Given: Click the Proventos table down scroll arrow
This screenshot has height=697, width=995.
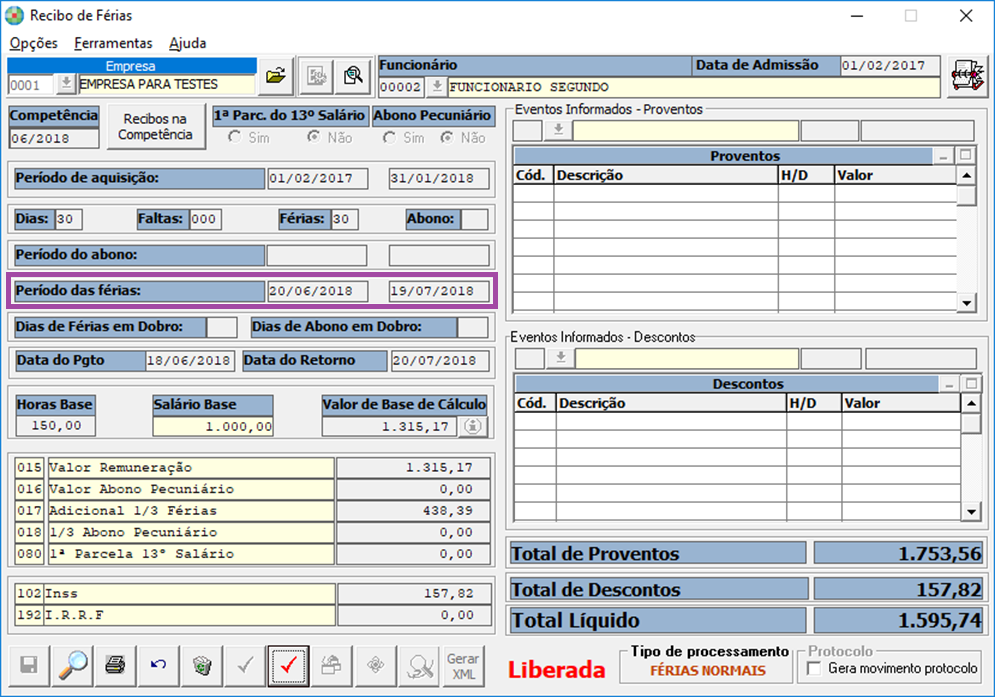Looking at the screenshot, I should [x=966, y=303].
